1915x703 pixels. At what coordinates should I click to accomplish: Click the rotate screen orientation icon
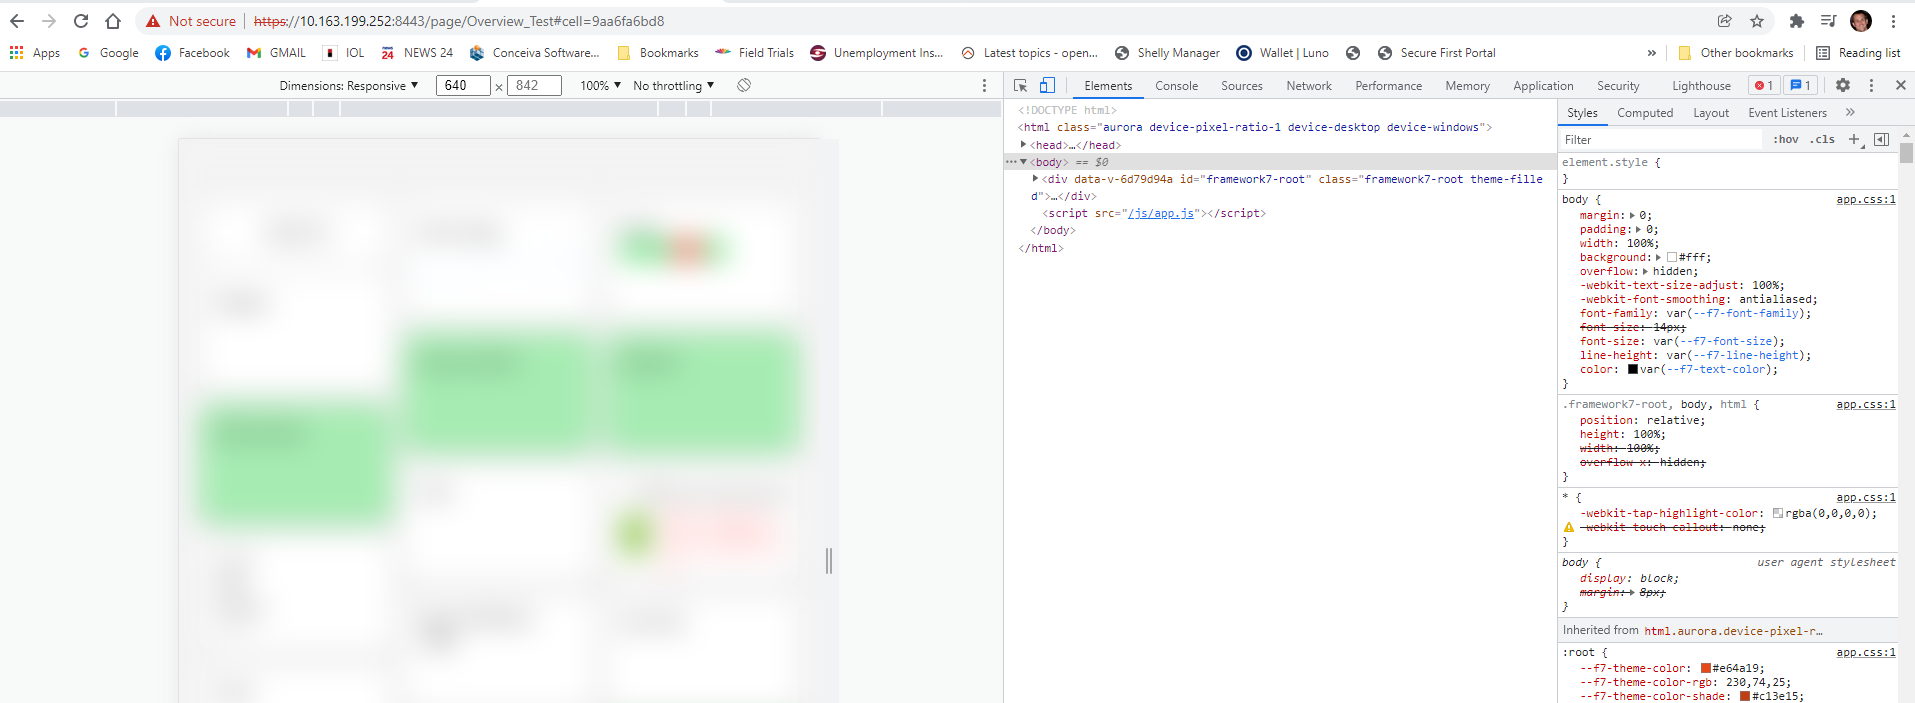pos(744,86)
